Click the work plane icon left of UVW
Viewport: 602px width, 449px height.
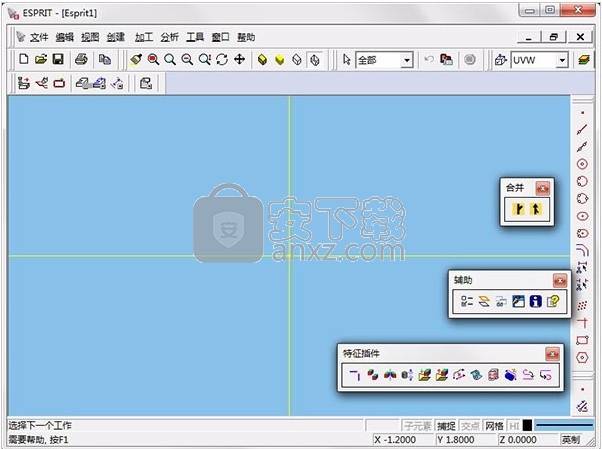501,60
